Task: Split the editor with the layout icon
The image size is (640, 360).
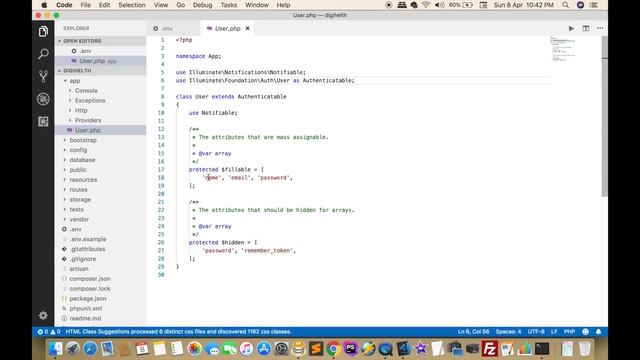Action: point(586,28)
